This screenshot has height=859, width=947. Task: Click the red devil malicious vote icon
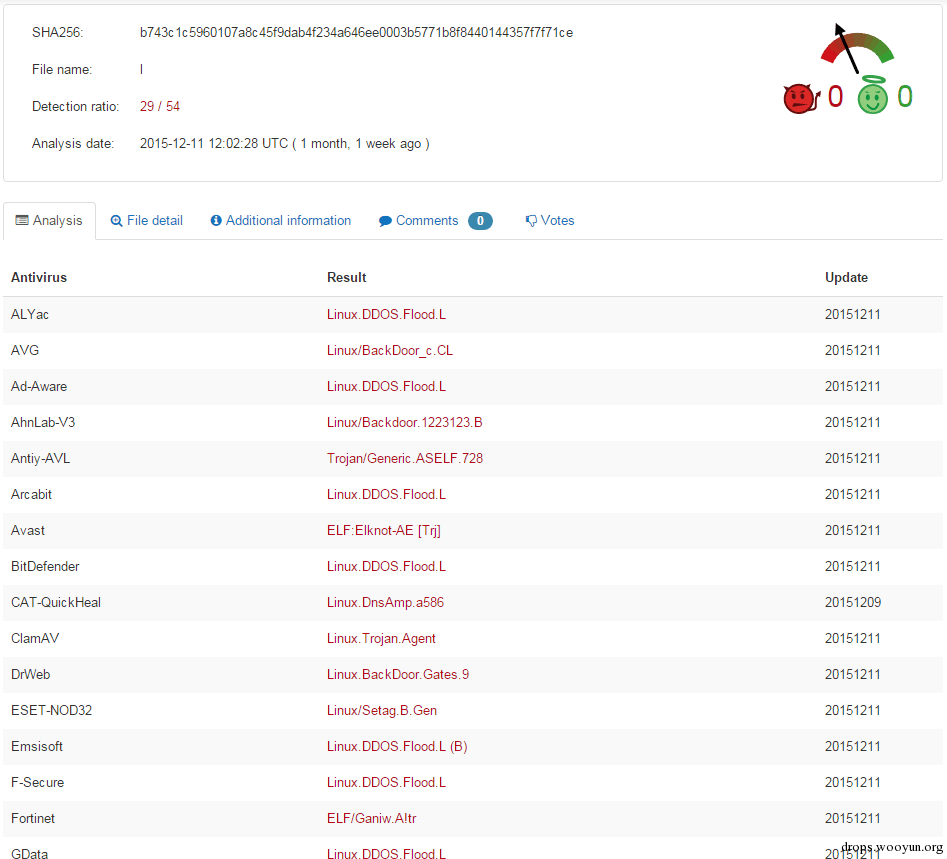click(x=800, y=98)
